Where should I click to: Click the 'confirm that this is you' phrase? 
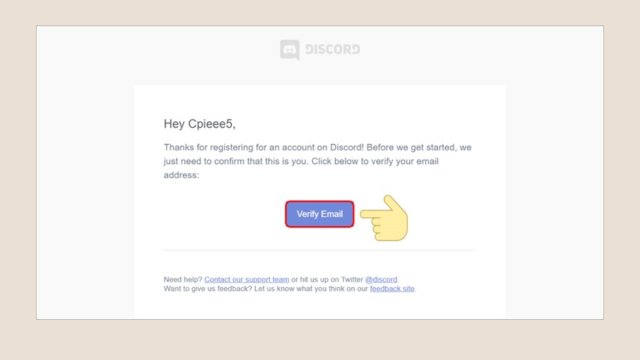[260, 161]
